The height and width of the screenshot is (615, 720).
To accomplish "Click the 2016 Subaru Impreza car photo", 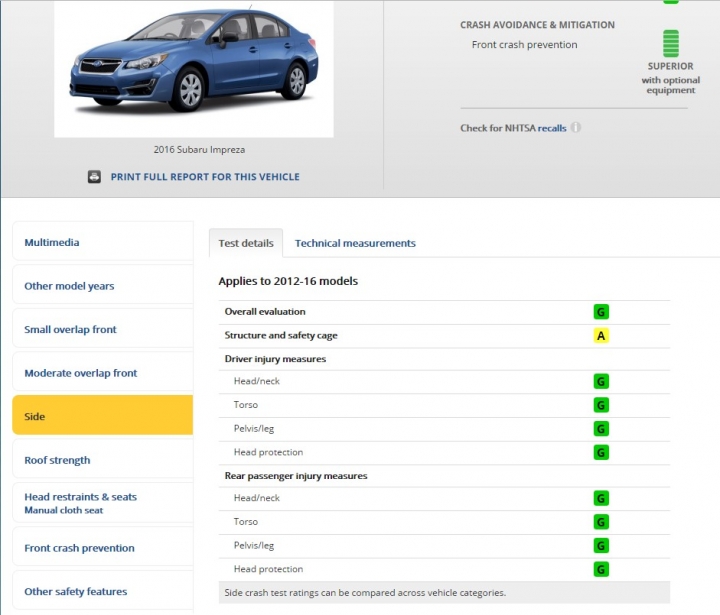I will point(194,68).
